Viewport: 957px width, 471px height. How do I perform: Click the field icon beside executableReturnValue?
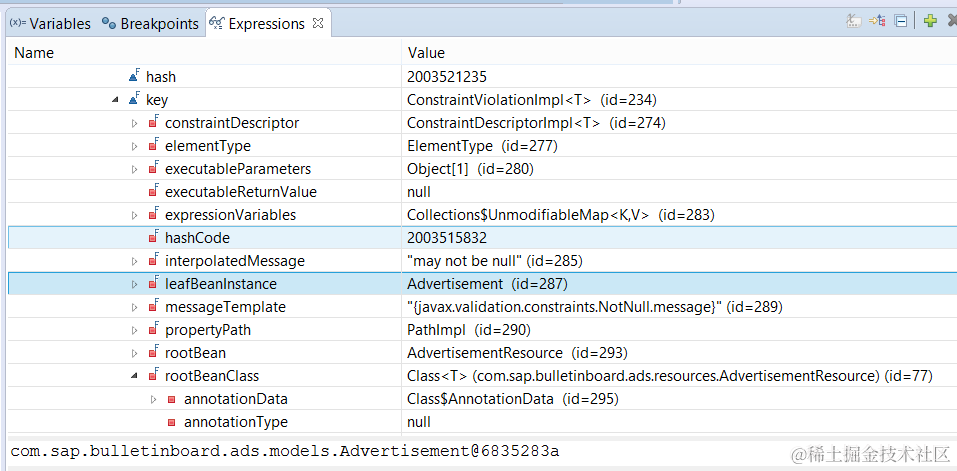pos(154,192)
